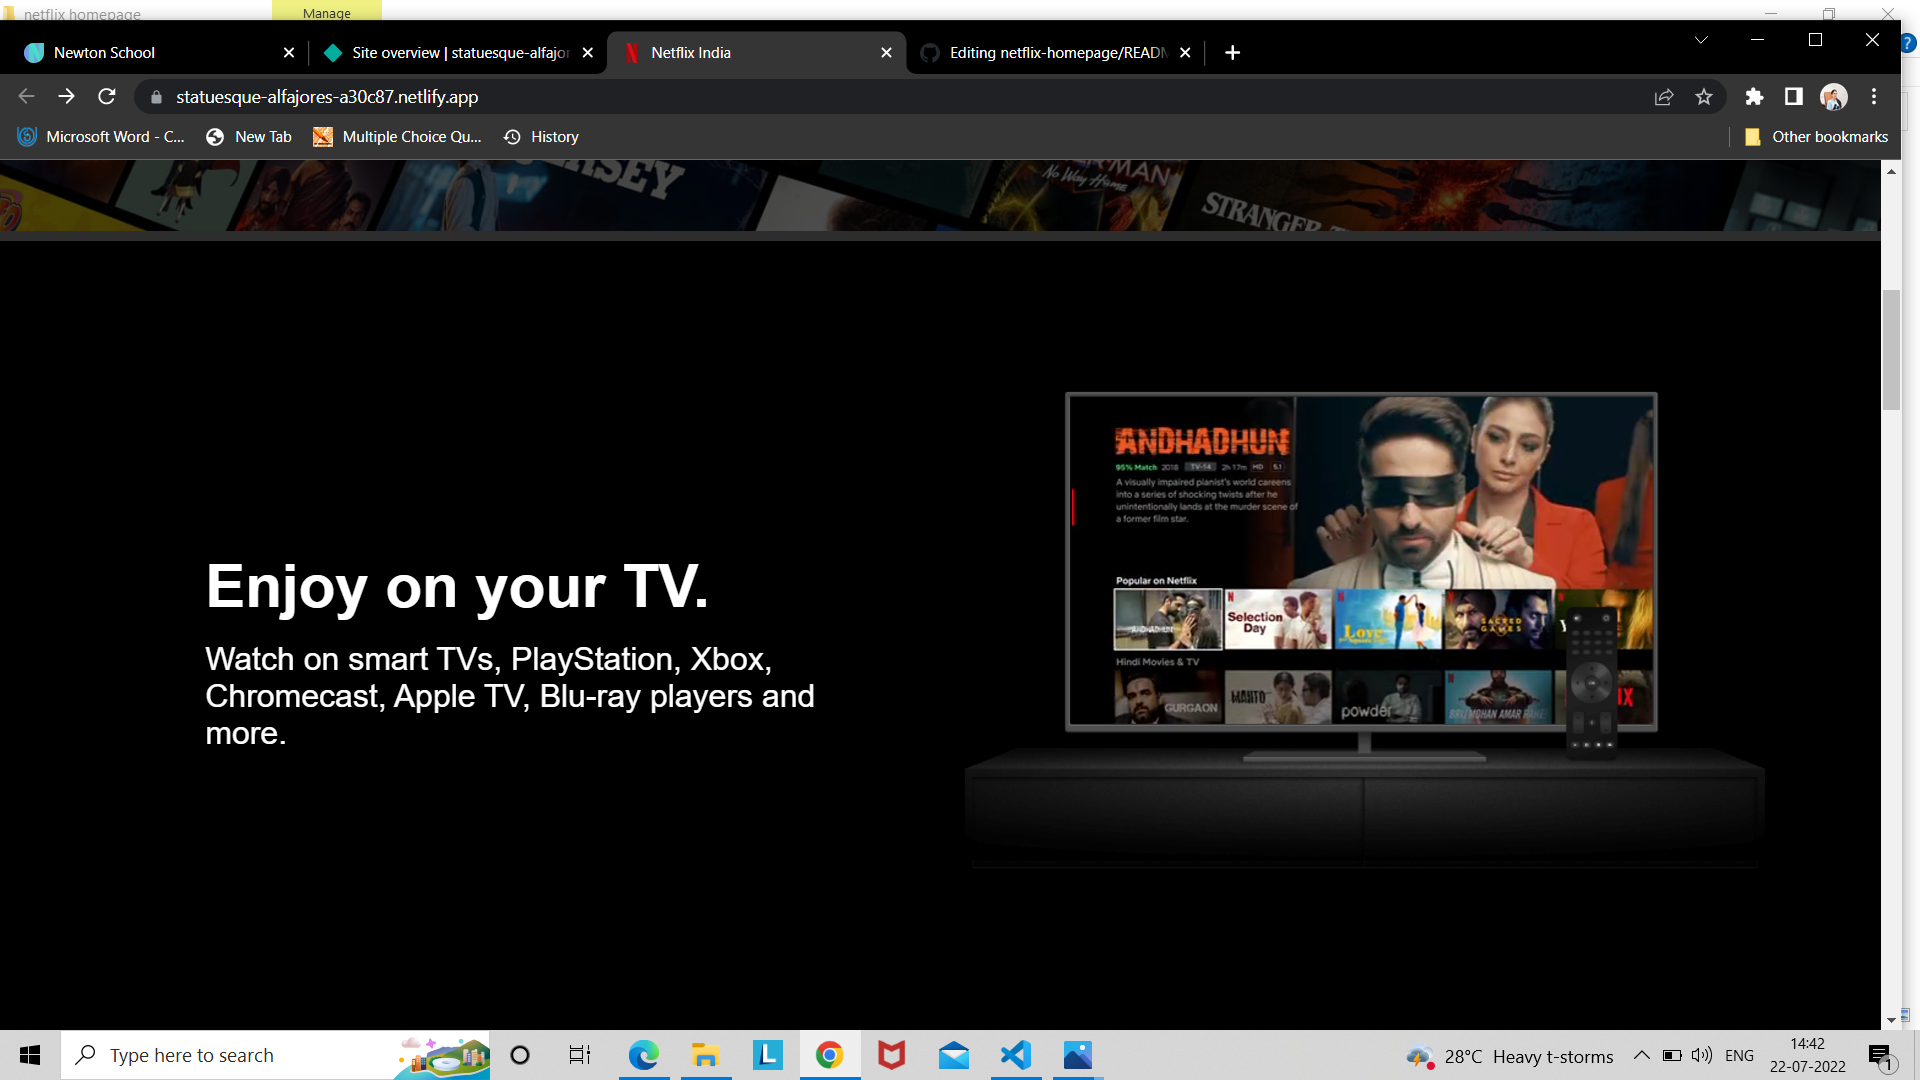The height and width of the screenshot is (1080, 1920).
Task: Share this page icon in address bar
Action: coord(1664,97)
